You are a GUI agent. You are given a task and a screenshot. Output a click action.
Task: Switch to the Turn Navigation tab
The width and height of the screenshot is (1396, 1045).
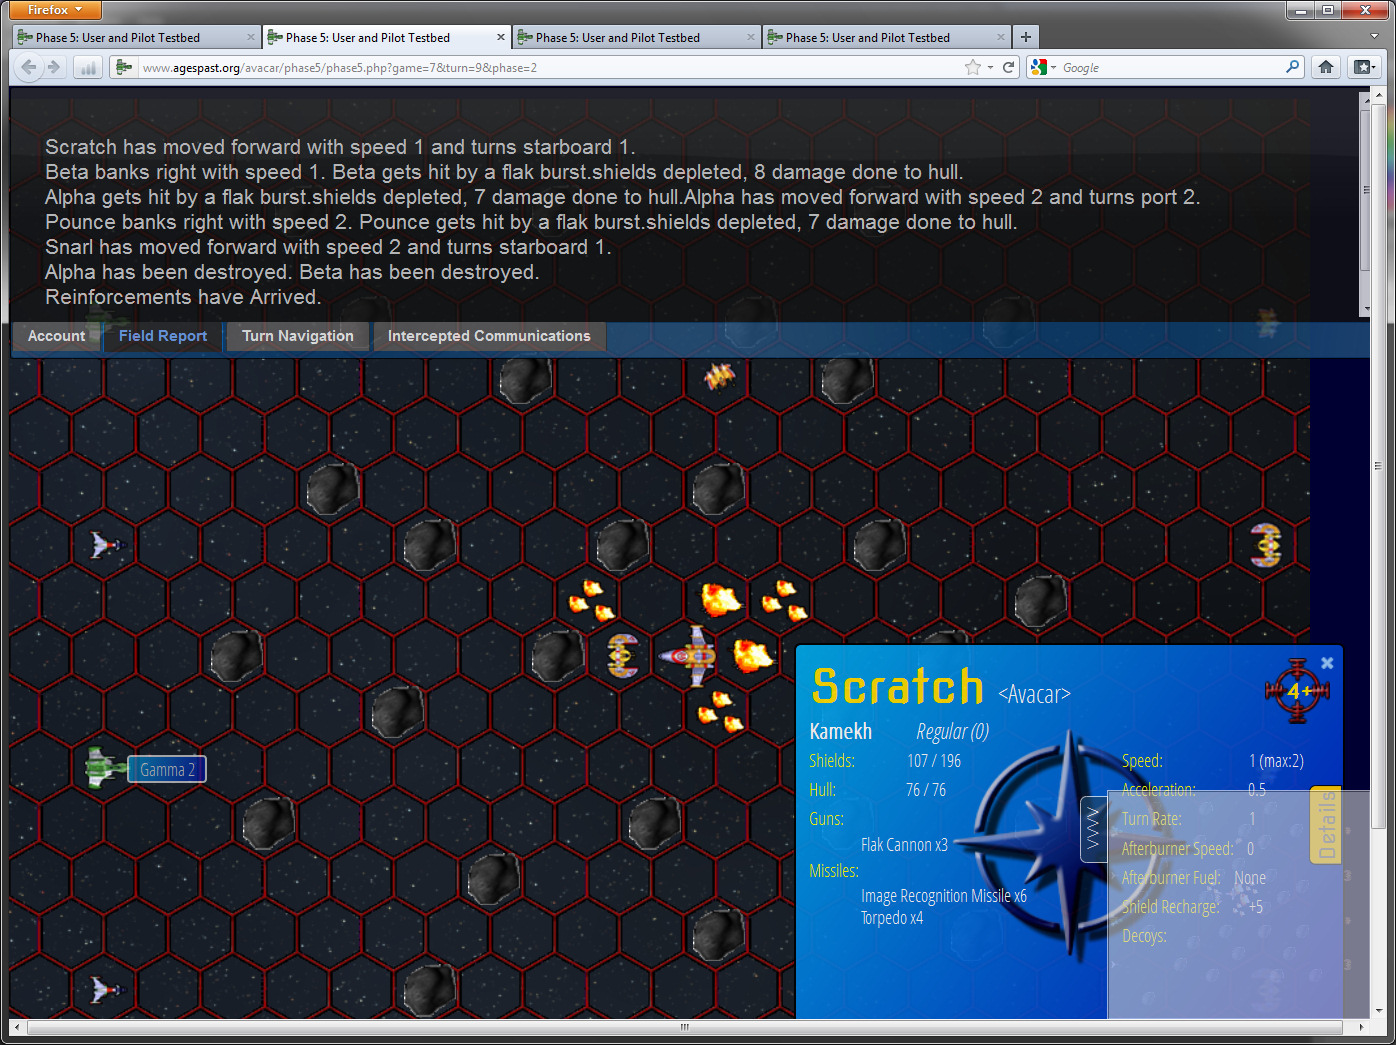pos(298,336)
